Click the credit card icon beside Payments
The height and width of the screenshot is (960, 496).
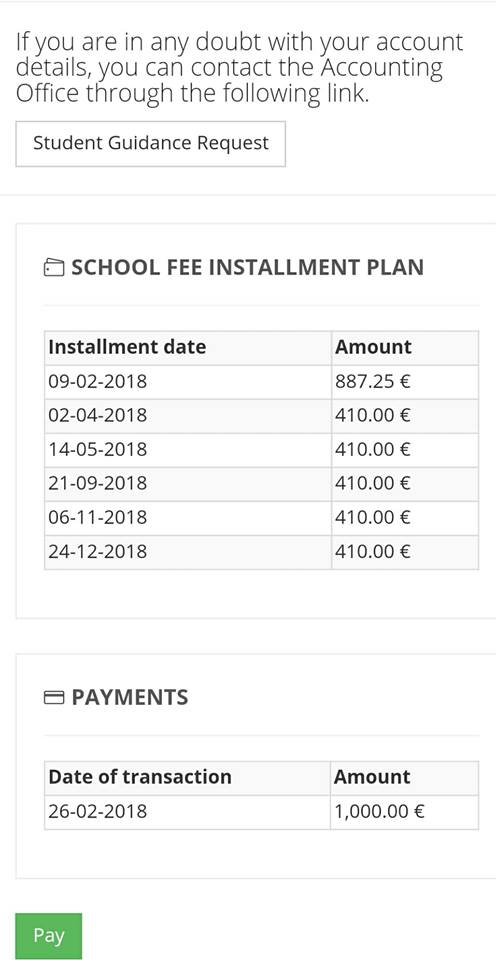(x=54, y=697)
